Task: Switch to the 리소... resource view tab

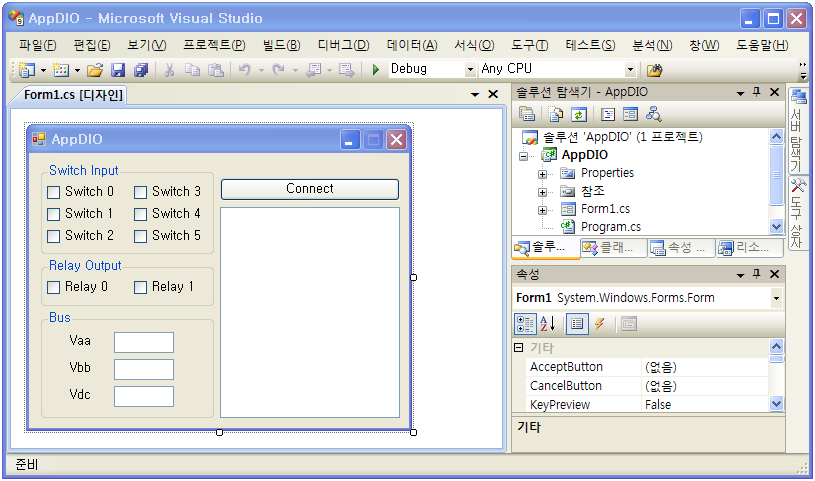Action: [749, 248]
